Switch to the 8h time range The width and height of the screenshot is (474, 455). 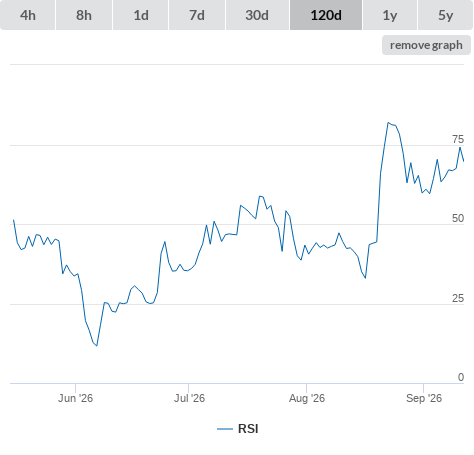tap(84, 15)
